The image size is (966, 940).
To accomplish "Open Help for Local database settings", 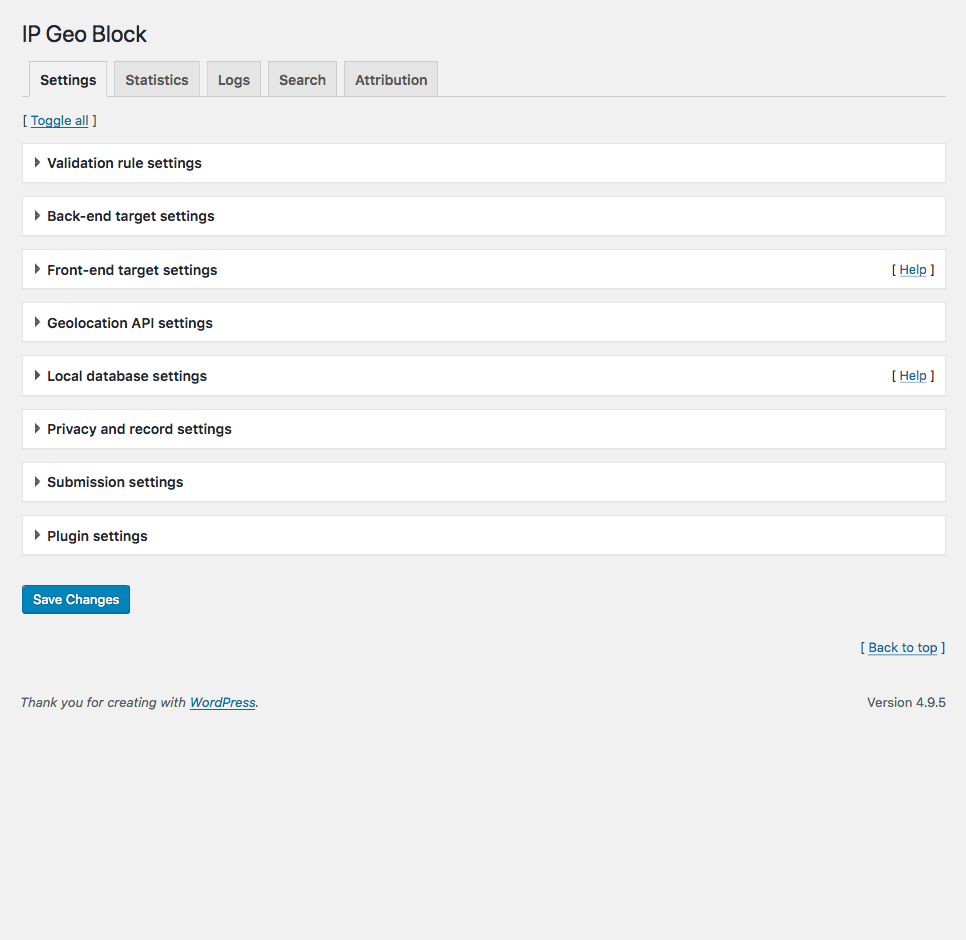I will coord(913,376).
